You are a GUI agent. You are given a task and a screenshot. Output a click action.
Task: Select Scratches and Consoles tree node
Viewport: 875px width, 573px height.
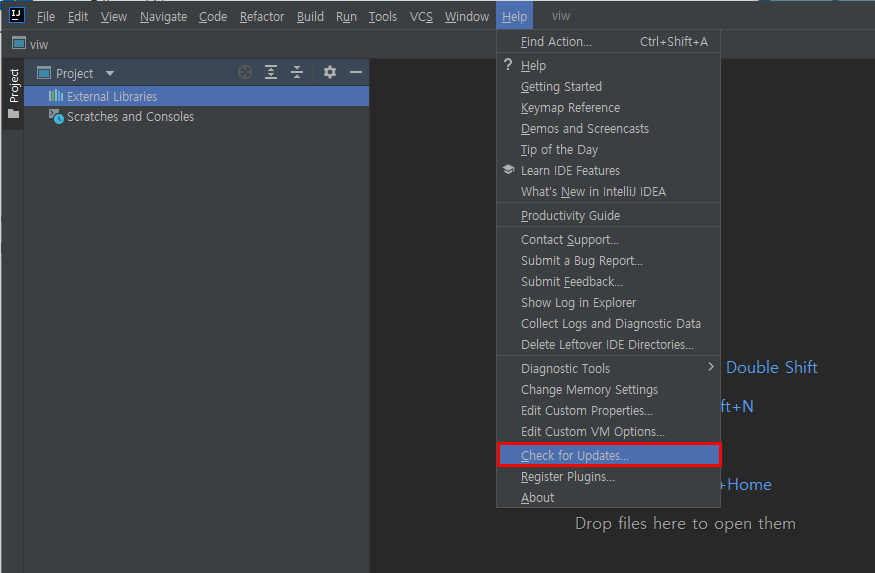[196, 117]
